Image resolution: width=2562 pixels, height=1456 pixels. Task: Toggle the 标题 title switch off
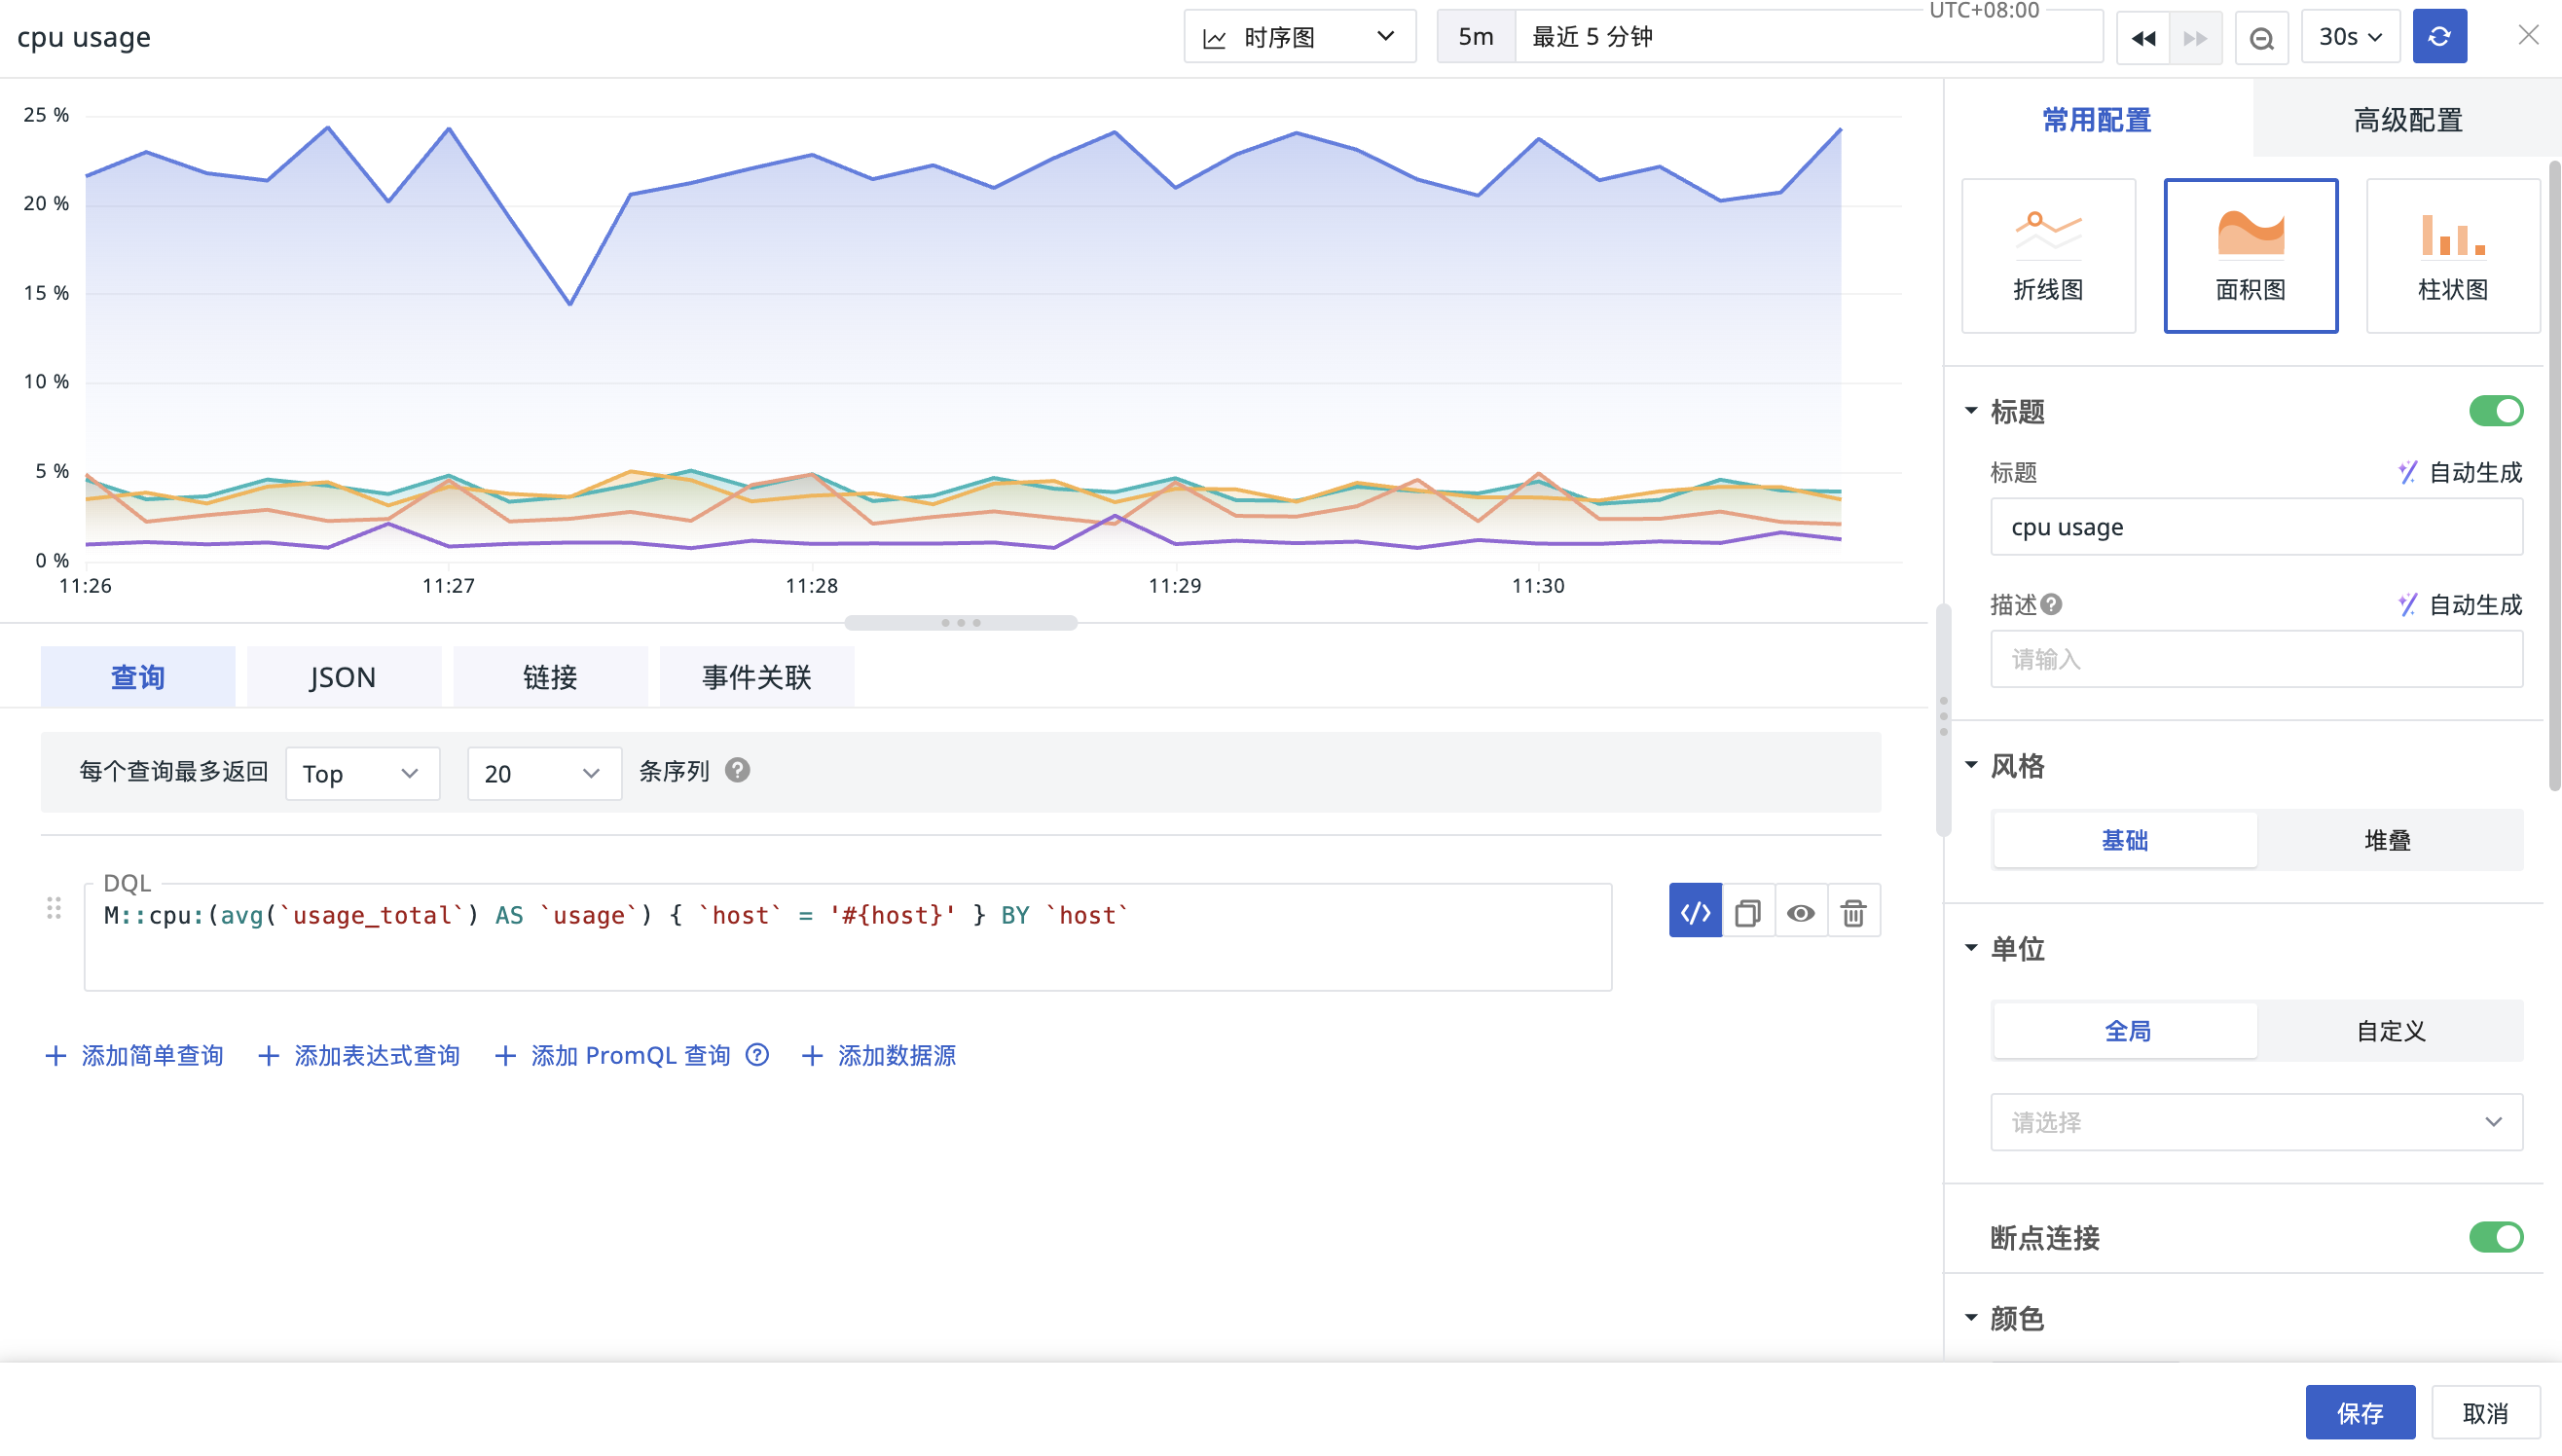pos(2495,411)
